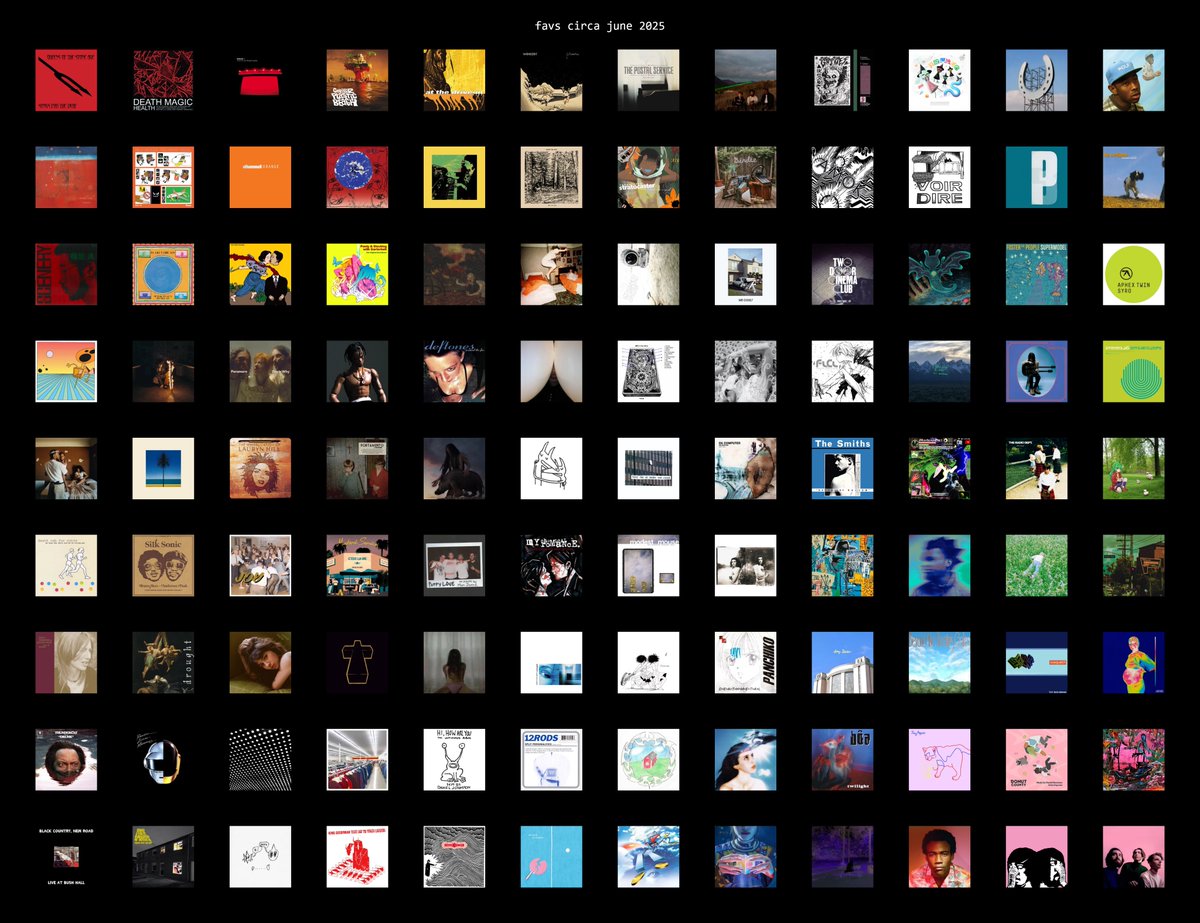Click the Lauryn Hill wood-carved portrait cover
The height and width of the screenshot is (923, 1200).
pyautogui.click(x=260, y=468)
